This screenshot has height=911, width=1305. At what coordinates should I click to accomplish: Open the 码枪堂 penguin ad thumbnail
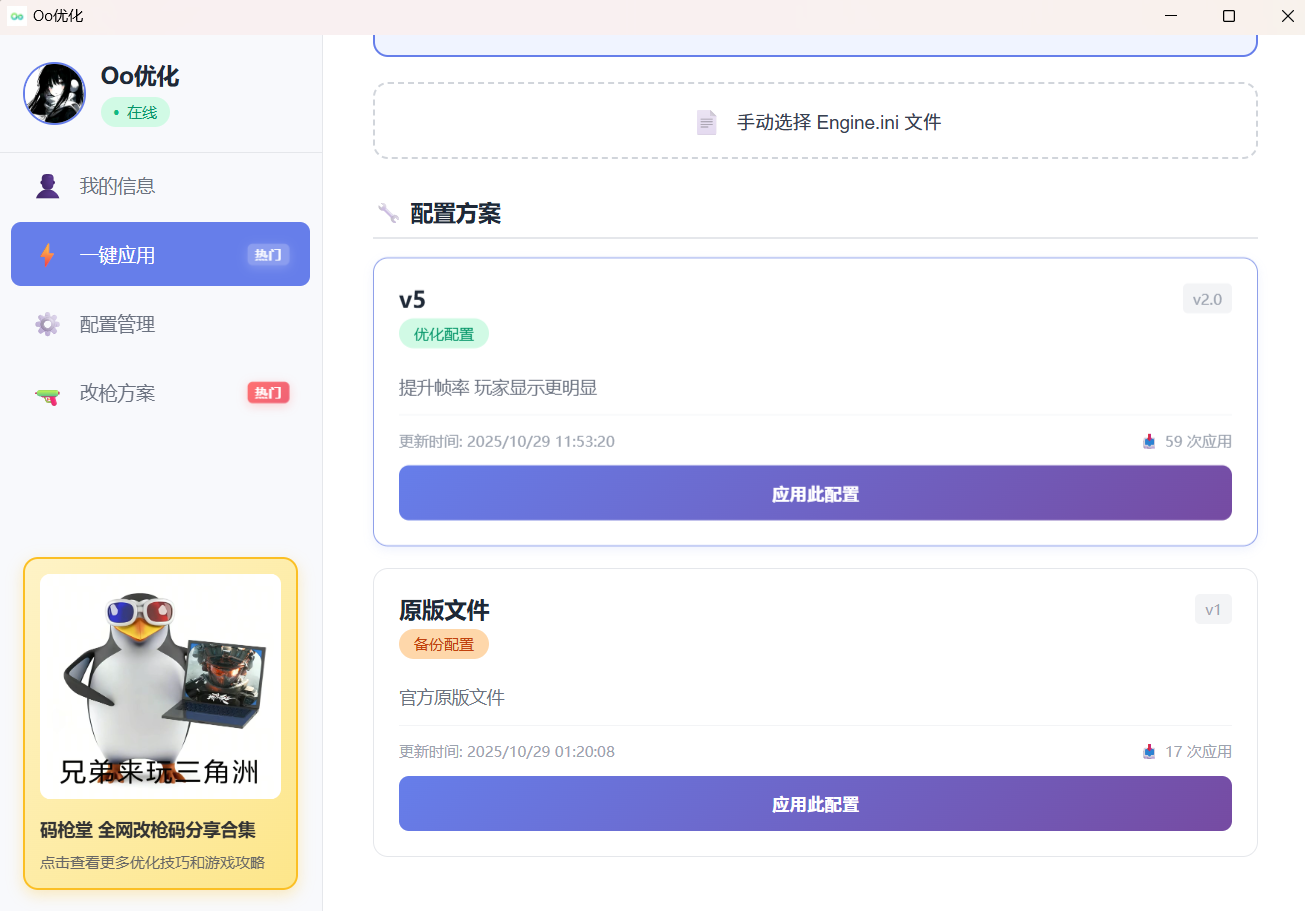pyautogui.click(x=159, y=685)
